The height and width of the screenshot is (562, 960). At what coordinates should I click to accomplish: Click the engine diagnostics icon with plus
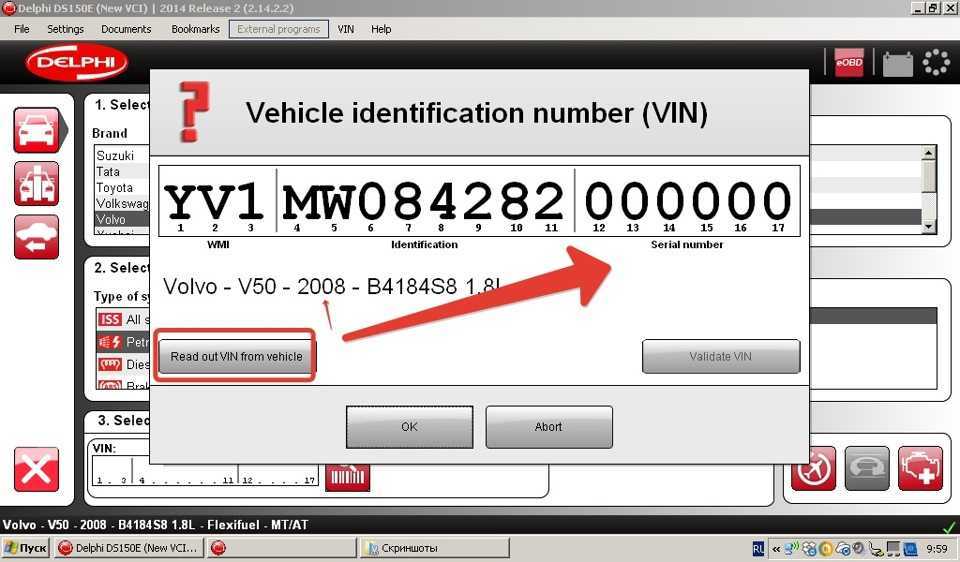(x=920, y=468)
